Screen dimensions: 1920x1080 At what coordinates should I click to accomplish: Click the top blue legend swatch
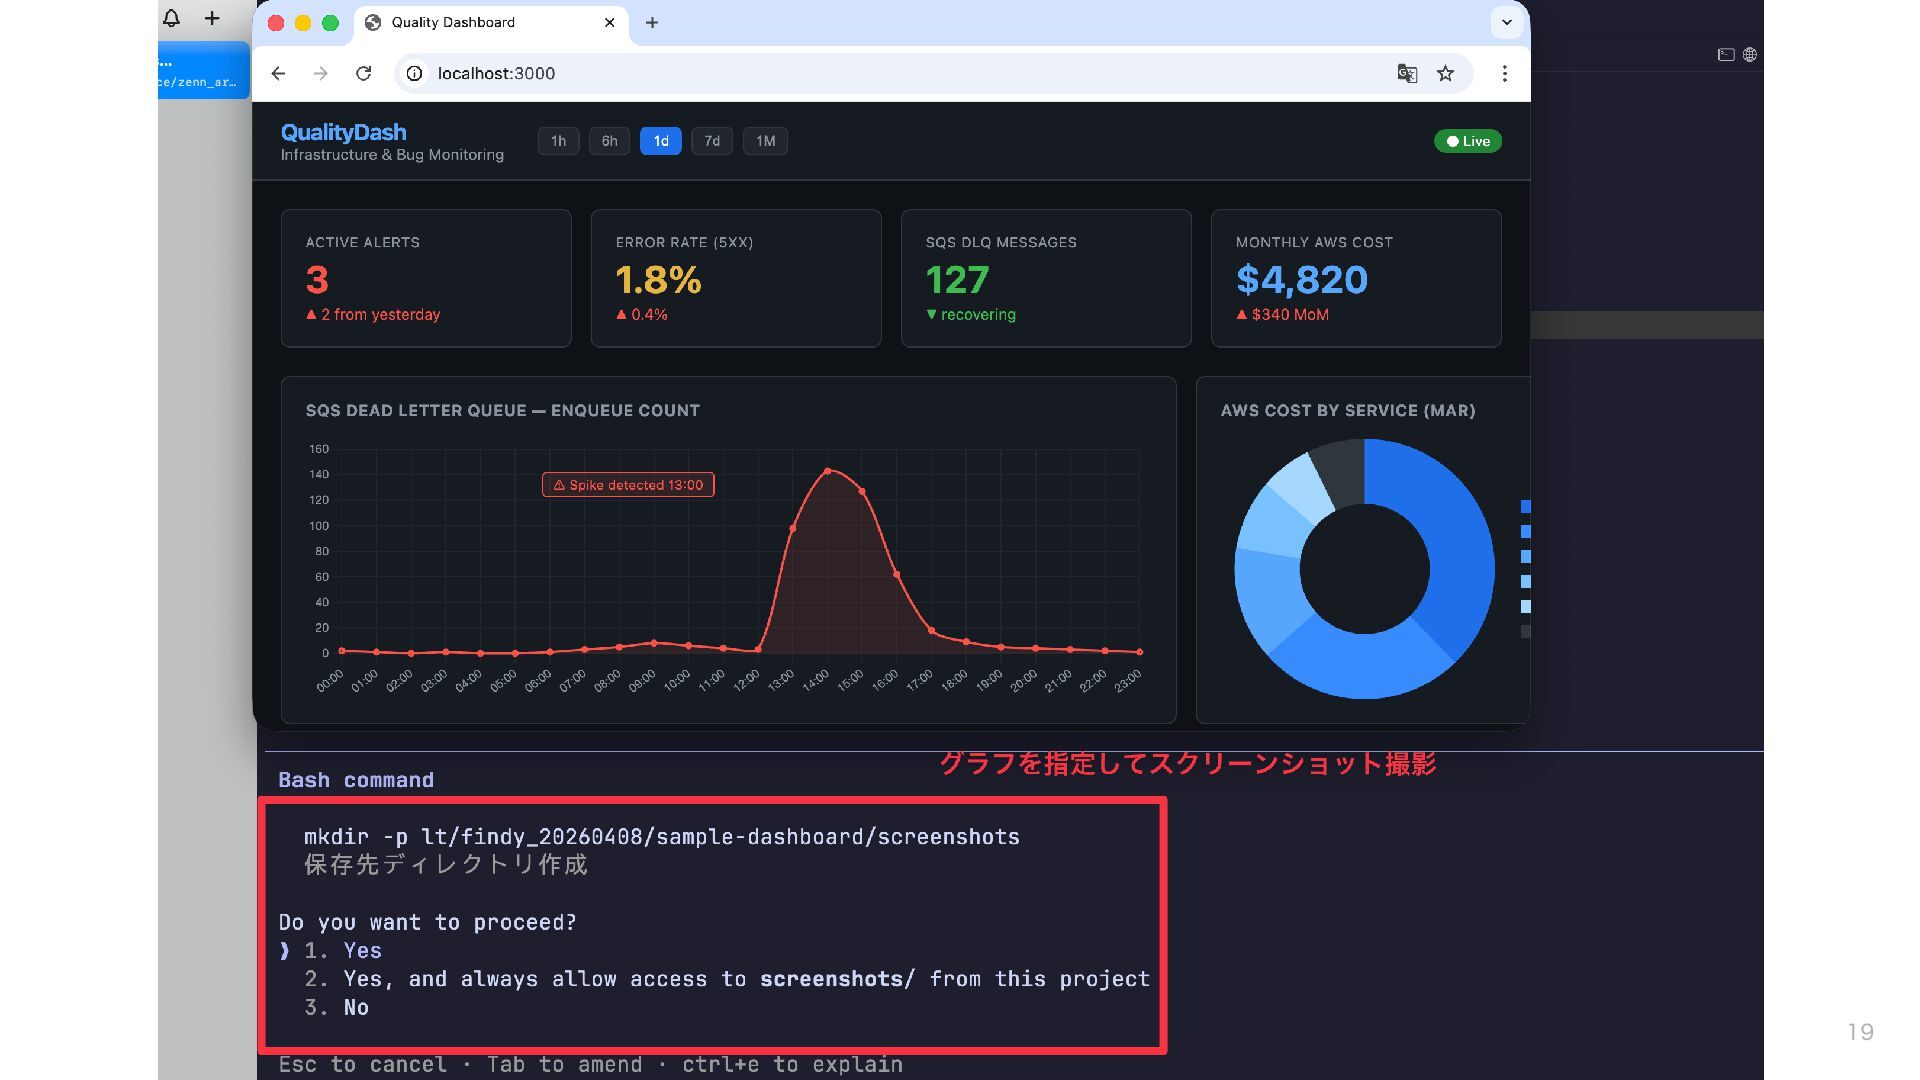pos(1525,507)
